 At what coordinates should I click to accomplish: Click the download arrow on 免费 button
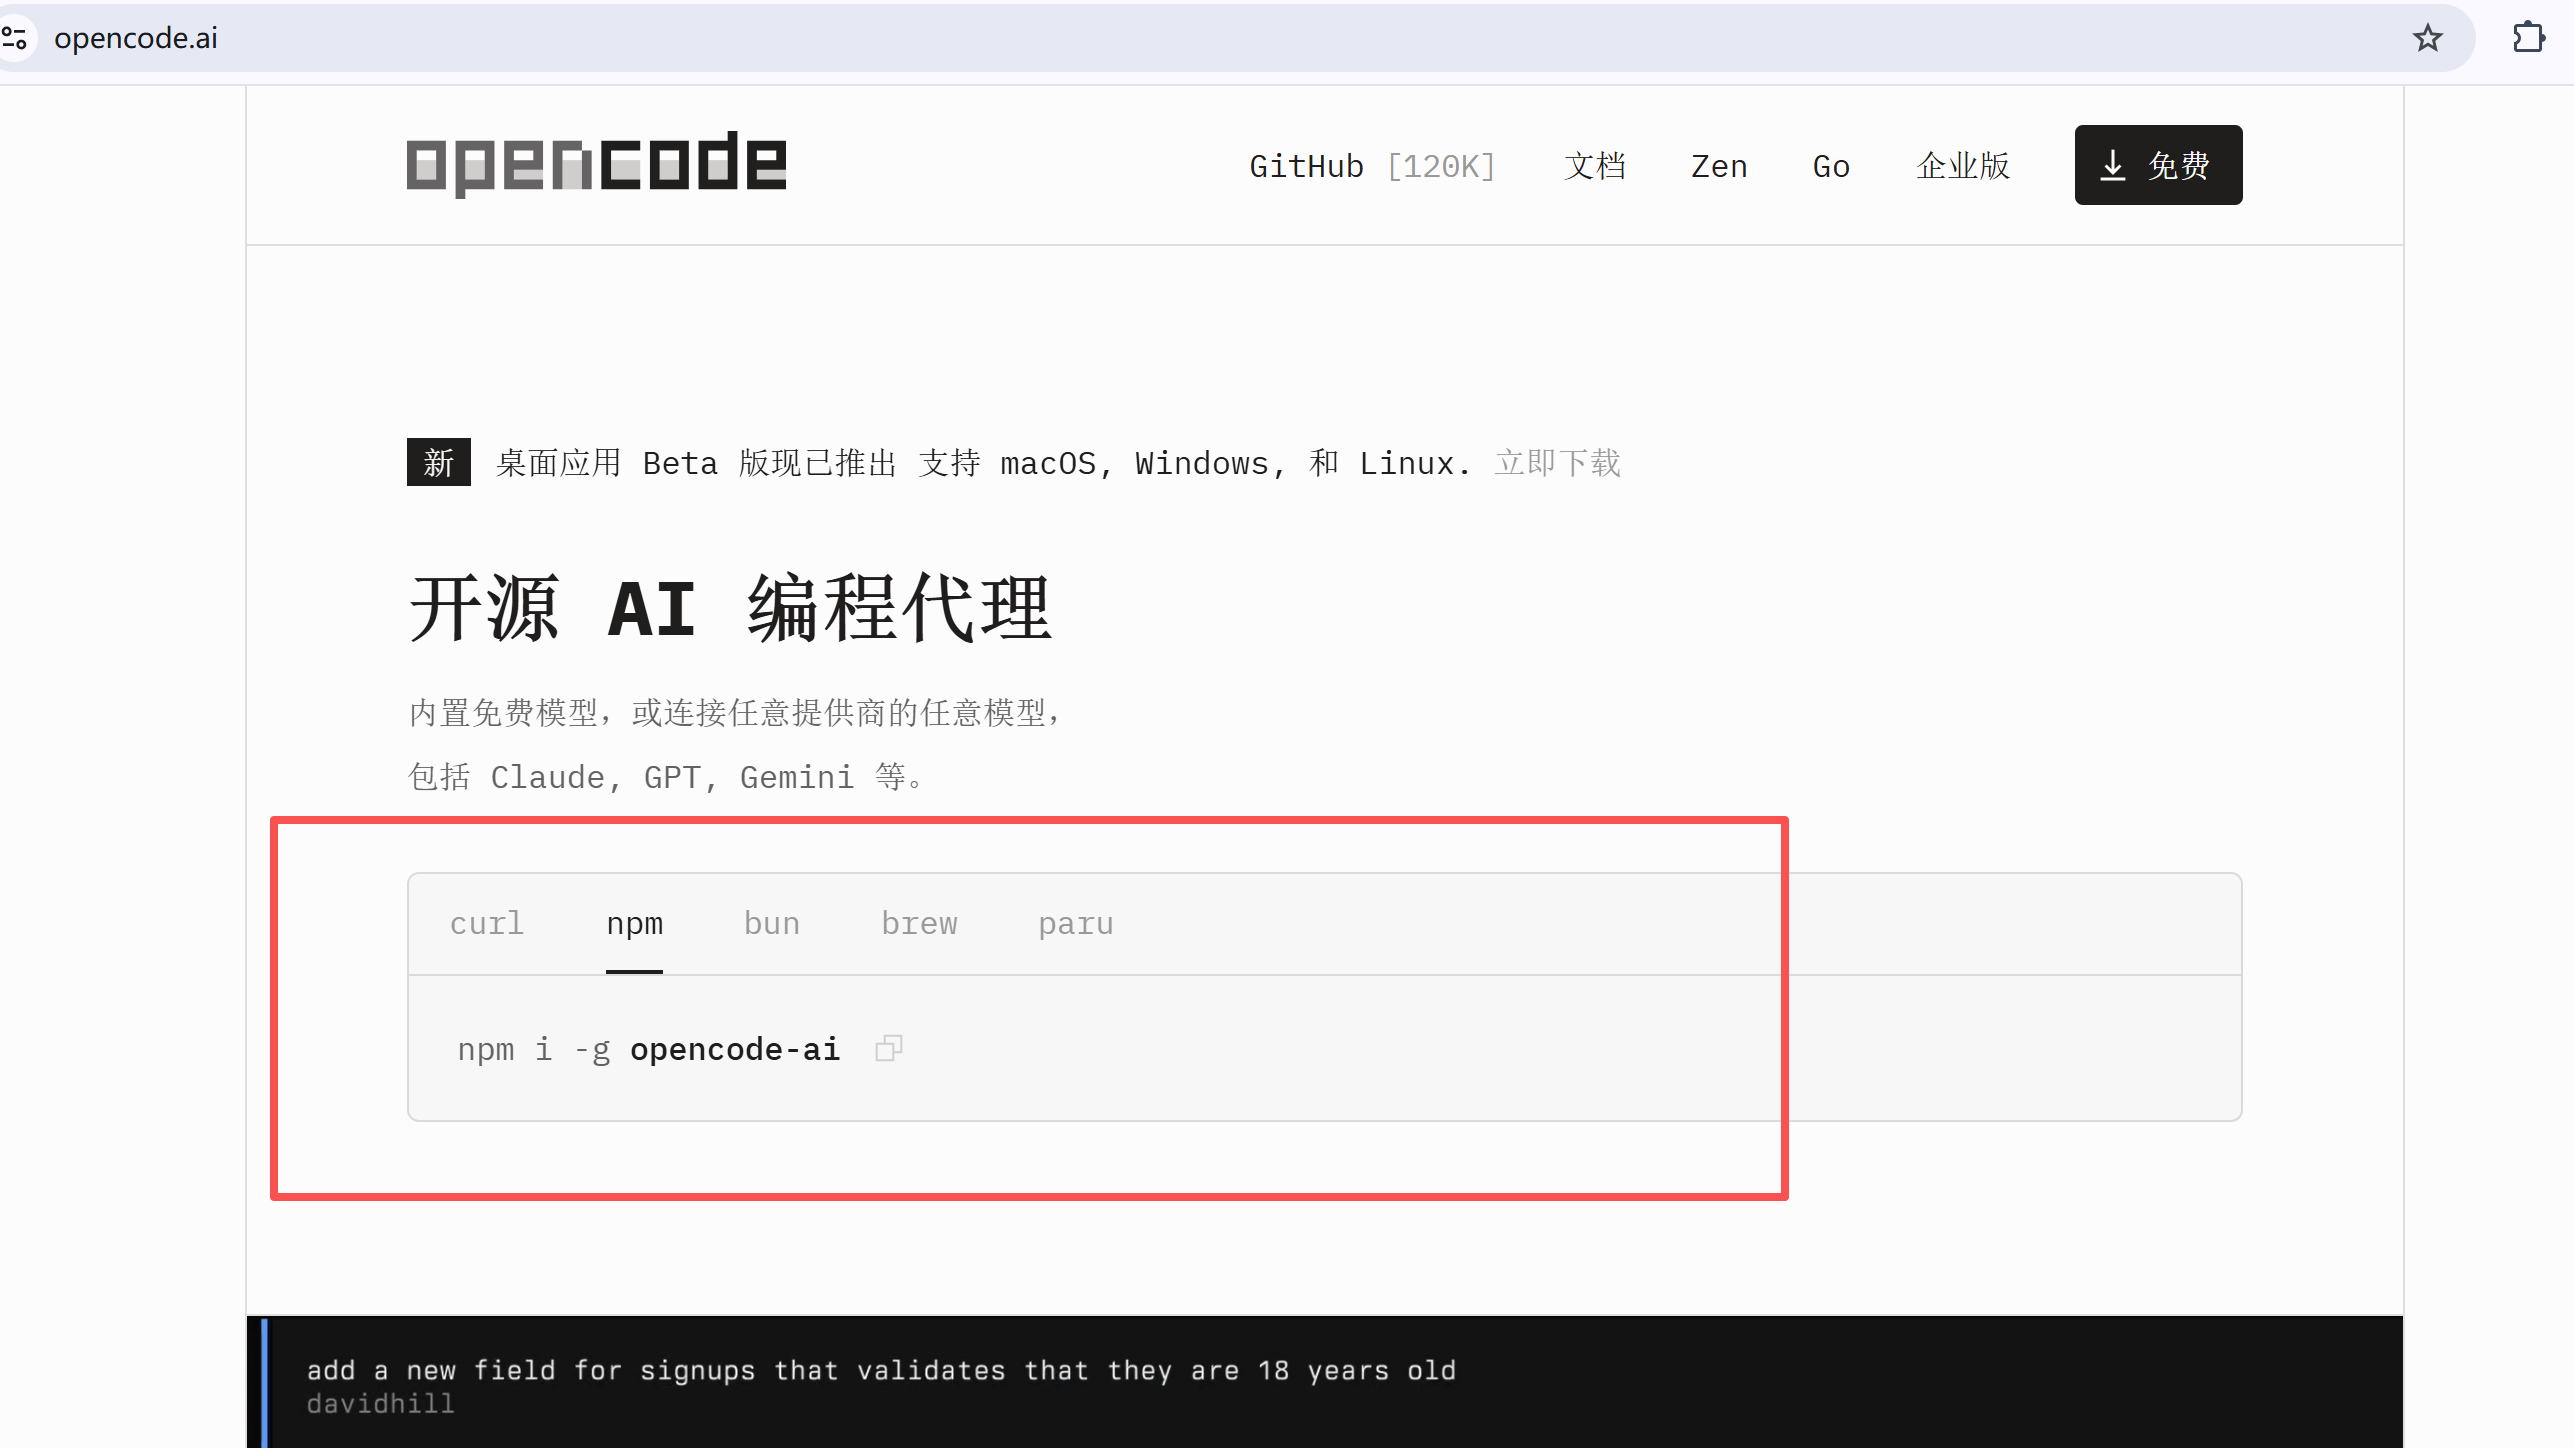pos(2112,165)
